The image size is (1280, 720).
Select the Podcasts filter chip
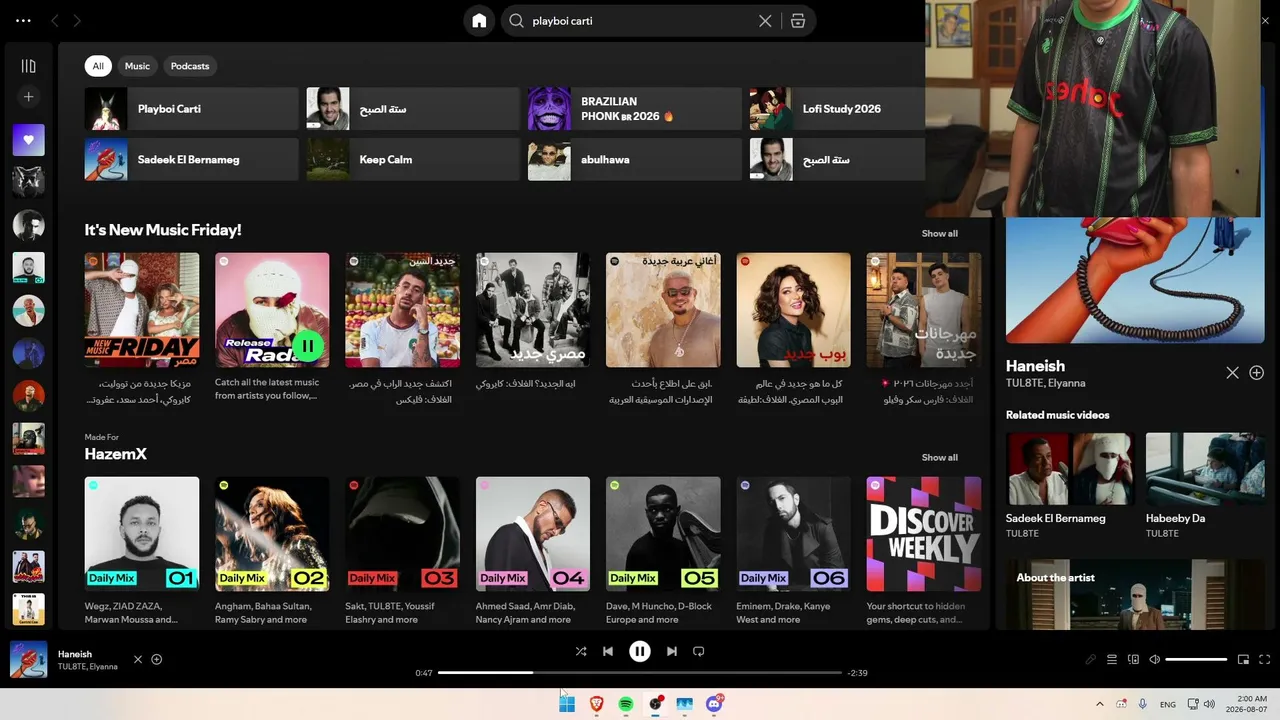pos(190,66)
